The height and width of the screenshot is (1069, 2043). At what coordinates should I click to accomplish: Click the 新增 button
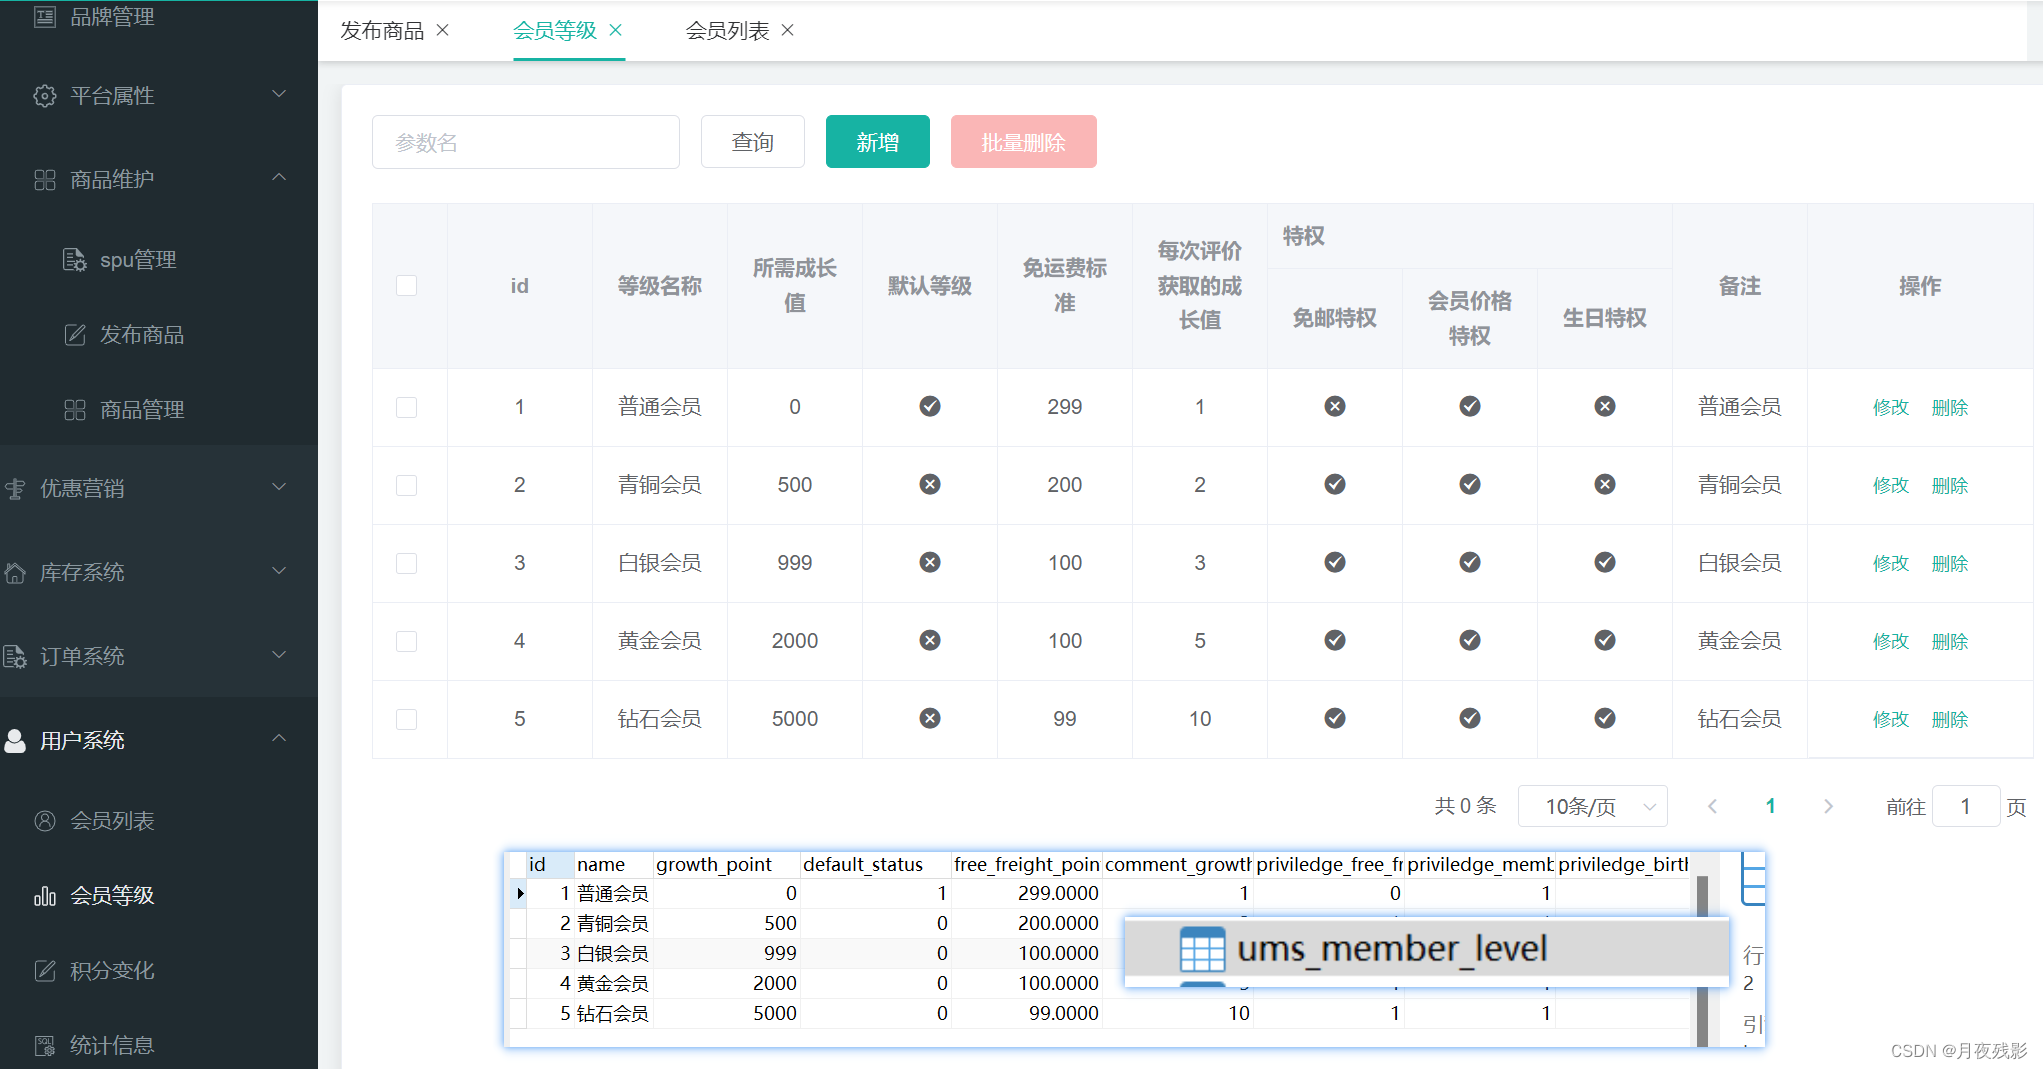(x=877, y=142)
